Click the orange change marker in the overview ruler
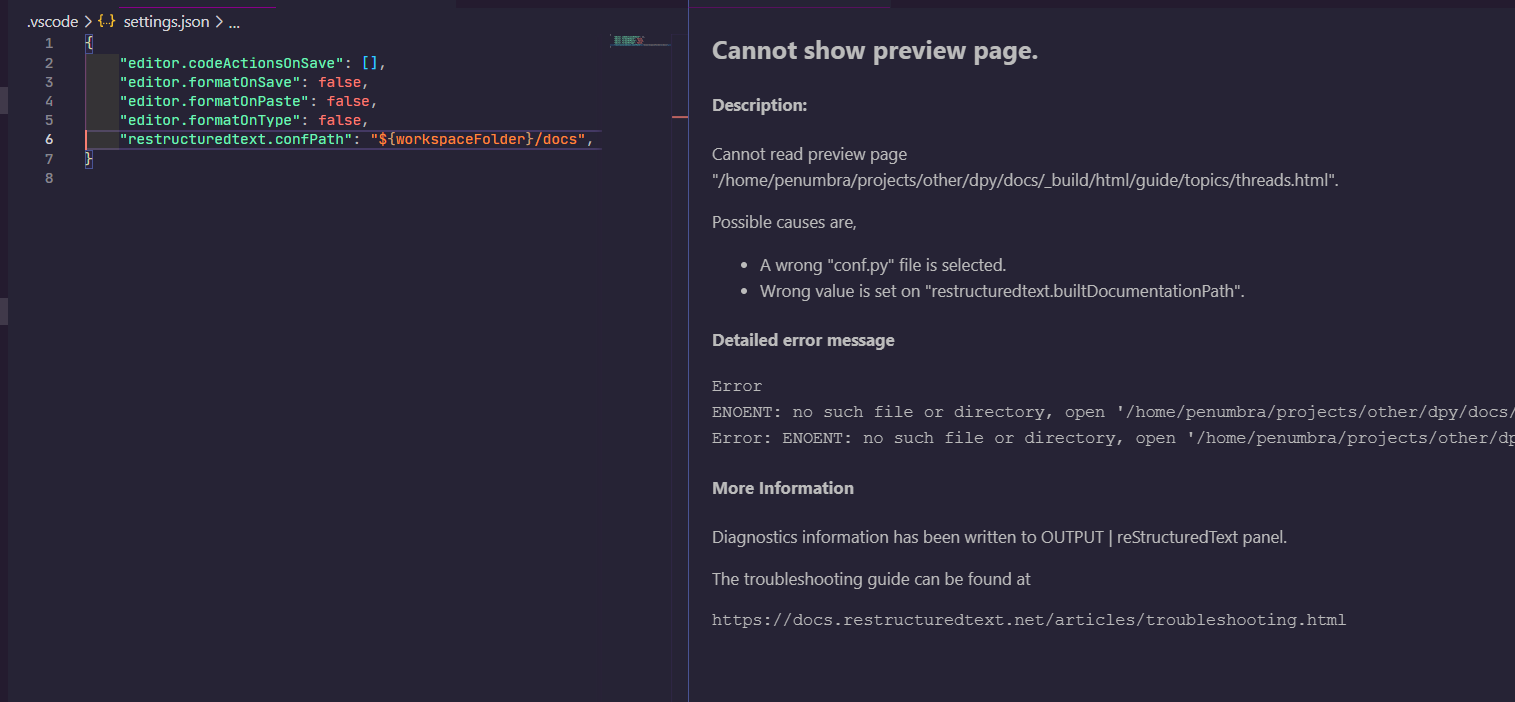The height and width of the screenshot is (702, 1515). [x=680, y=116]
